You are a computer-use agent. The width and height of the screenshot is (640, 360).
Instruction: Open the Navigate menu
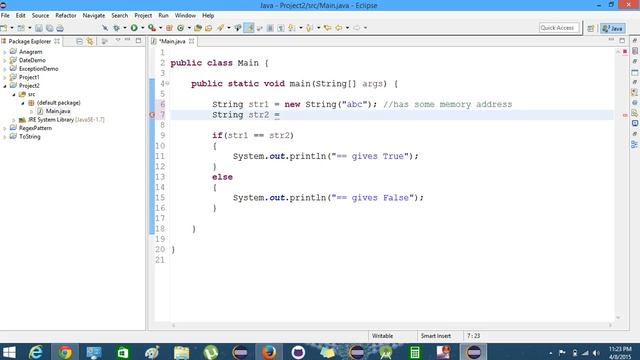pos(94,16)
